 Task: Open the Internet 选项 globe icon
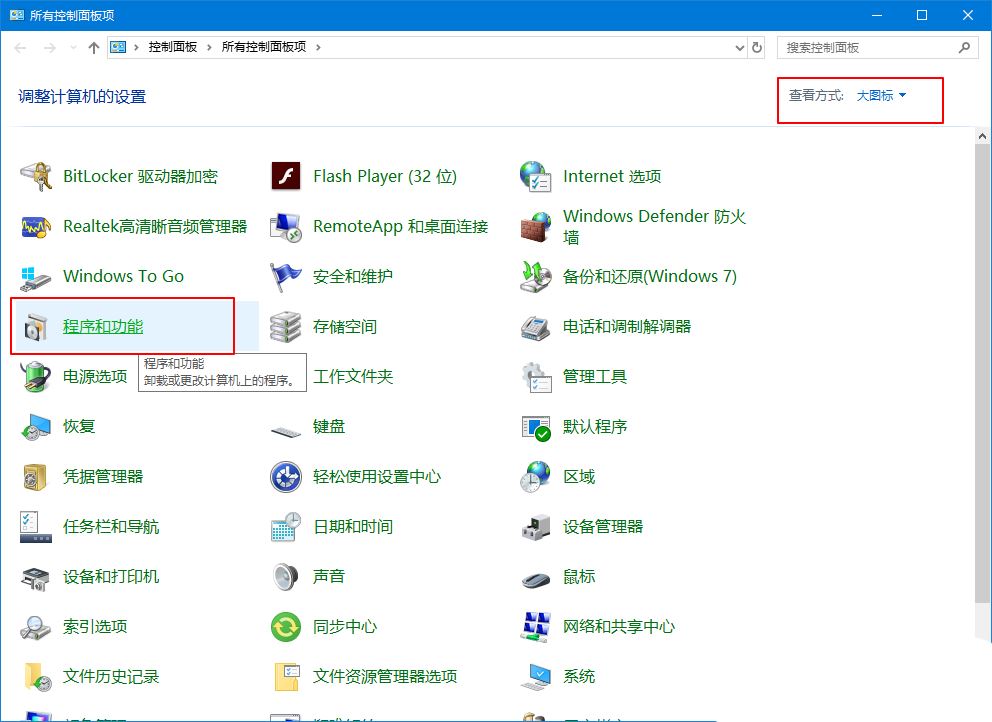click(x=536, y=176)
